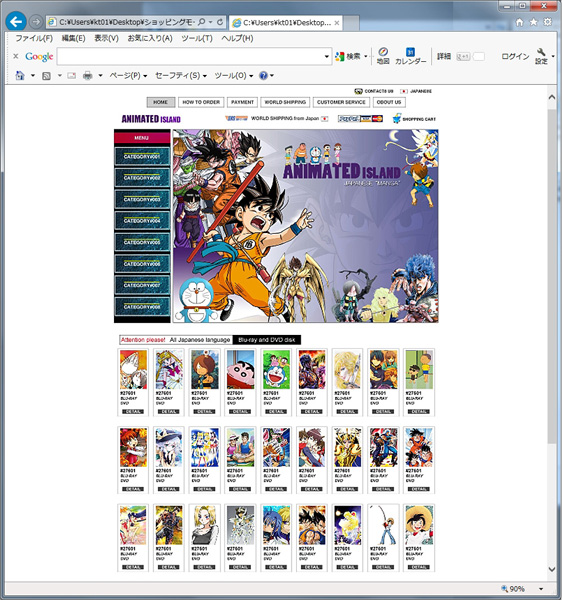Viewport: 562px width, 600px height.
Task: Expand the print icon dropdown arrow
Action: [x=100, y=76]
